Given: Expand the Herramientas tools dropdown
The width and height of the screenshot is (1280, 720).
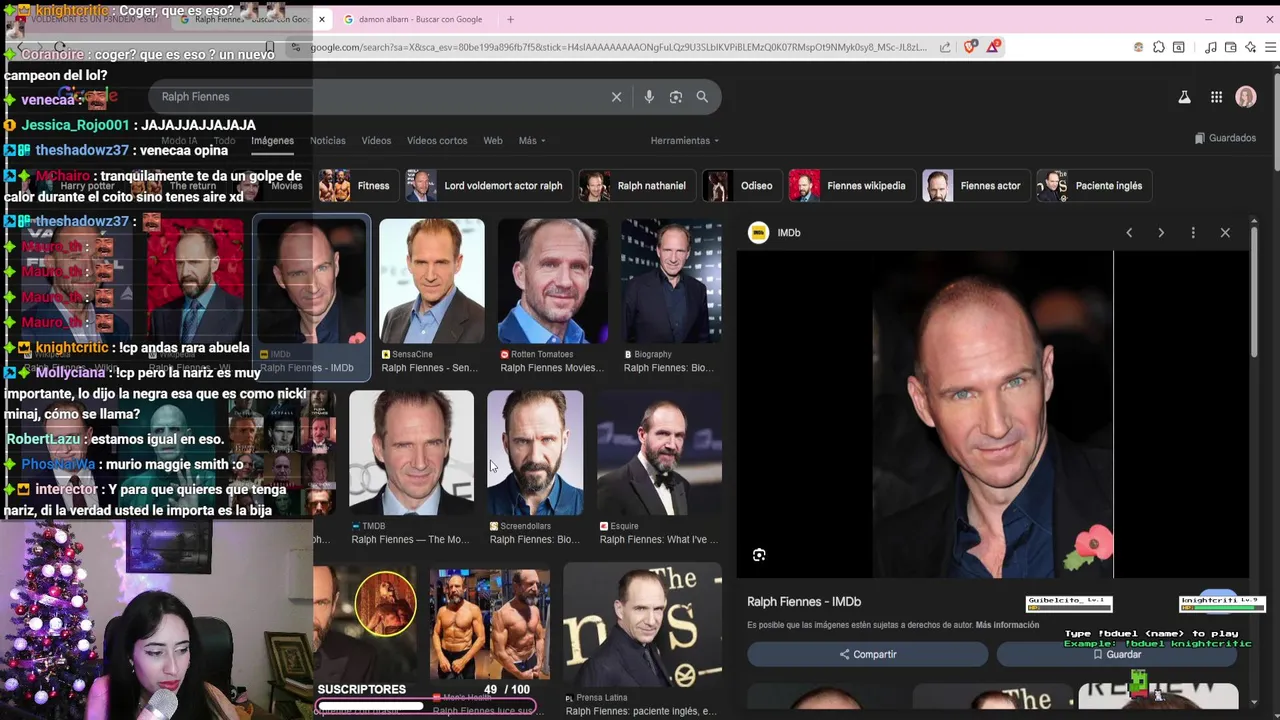Looking at the screenshot, I should [x=685, y=141].
